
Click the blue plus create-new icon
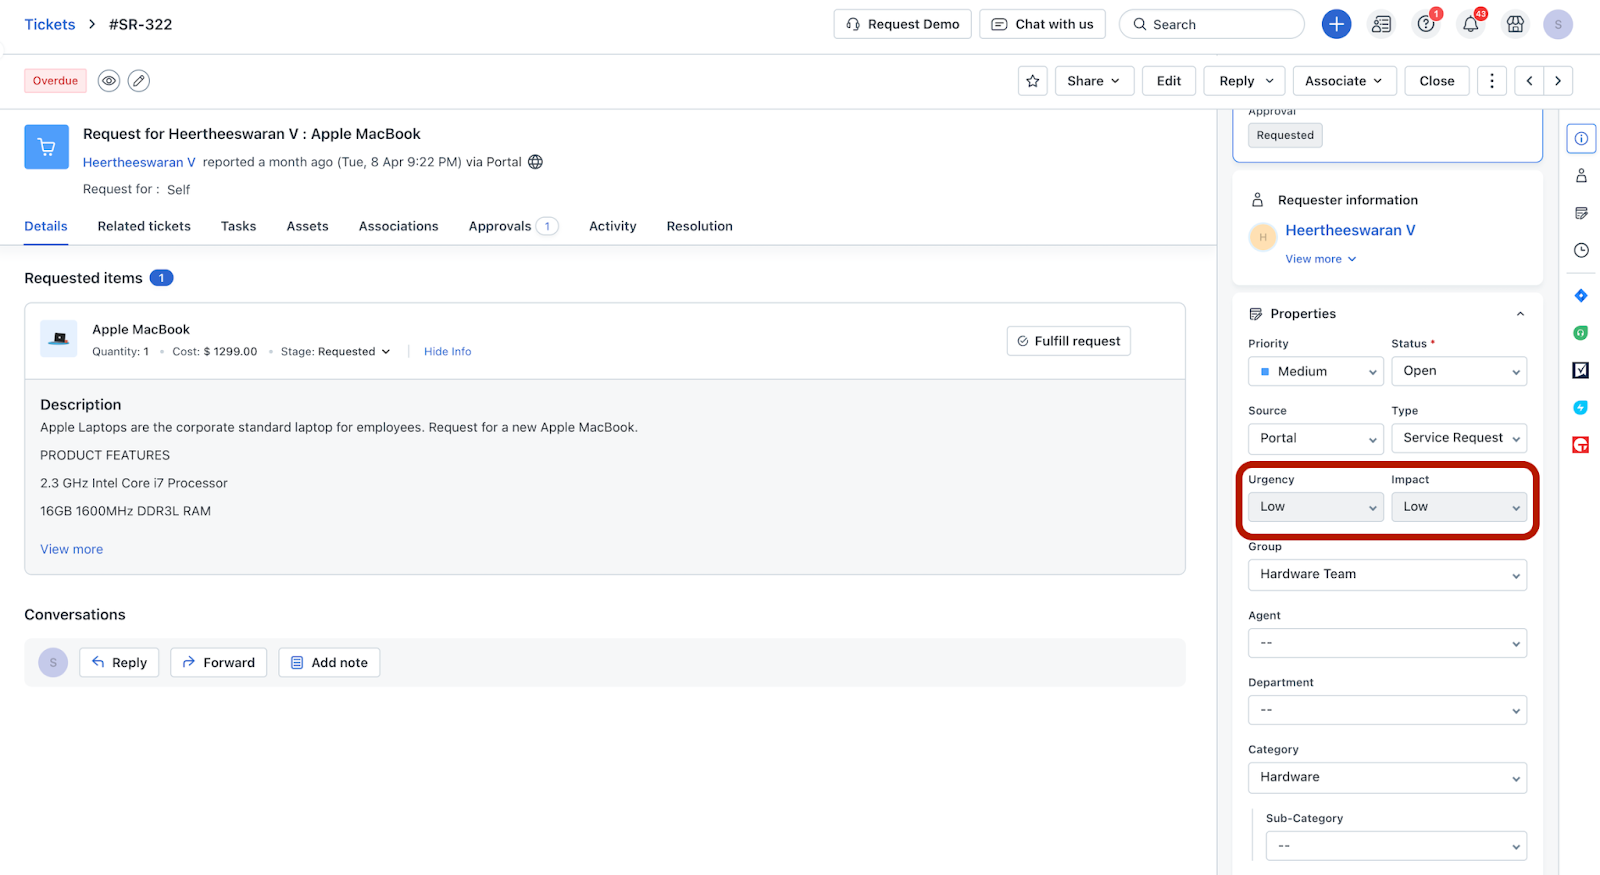[1336, 24]
